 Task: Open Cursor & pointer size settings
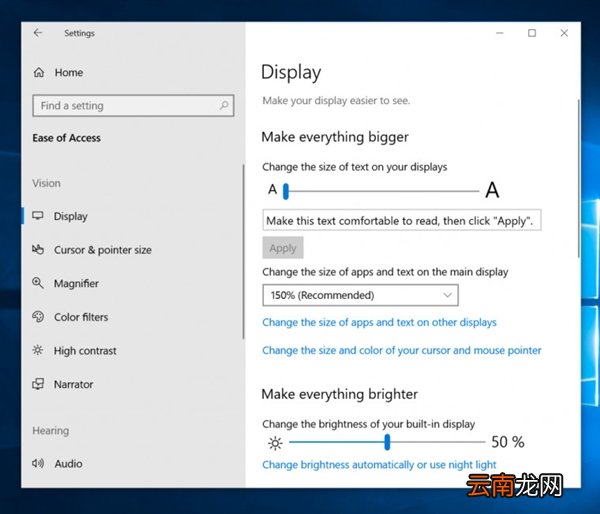click(x=132, y=250)
